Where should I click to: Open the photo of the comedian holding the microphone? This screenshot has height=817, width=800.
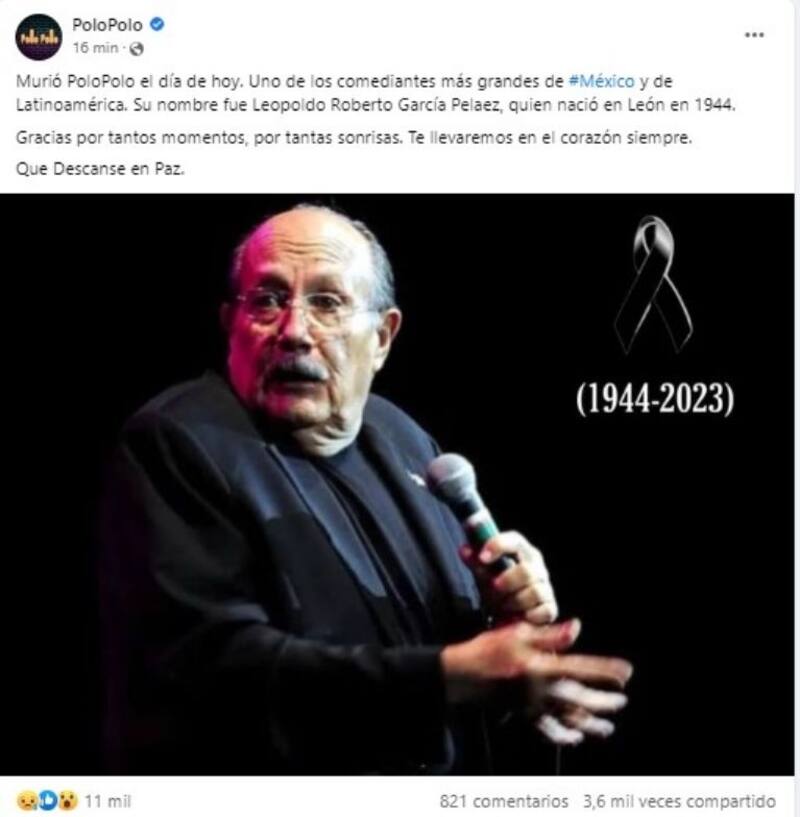pyautogui.click(x=397, y=484)
